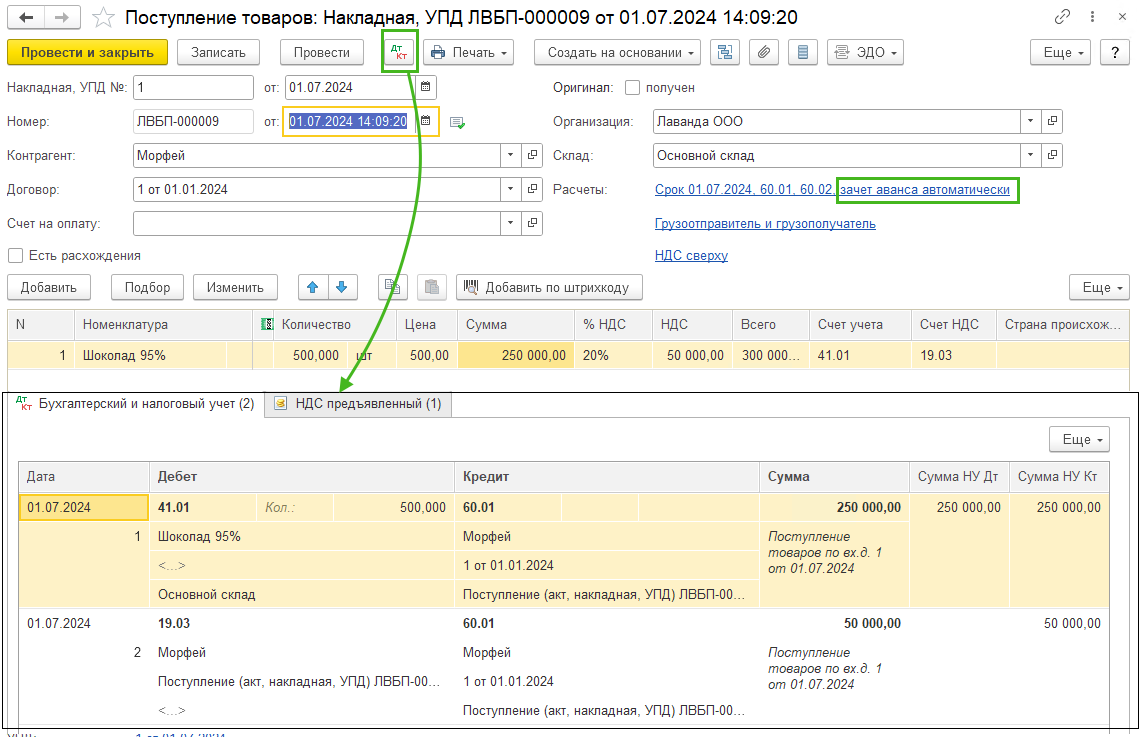
Task: Expand the Договор dropdown arrow
Action: pos(511,189)
